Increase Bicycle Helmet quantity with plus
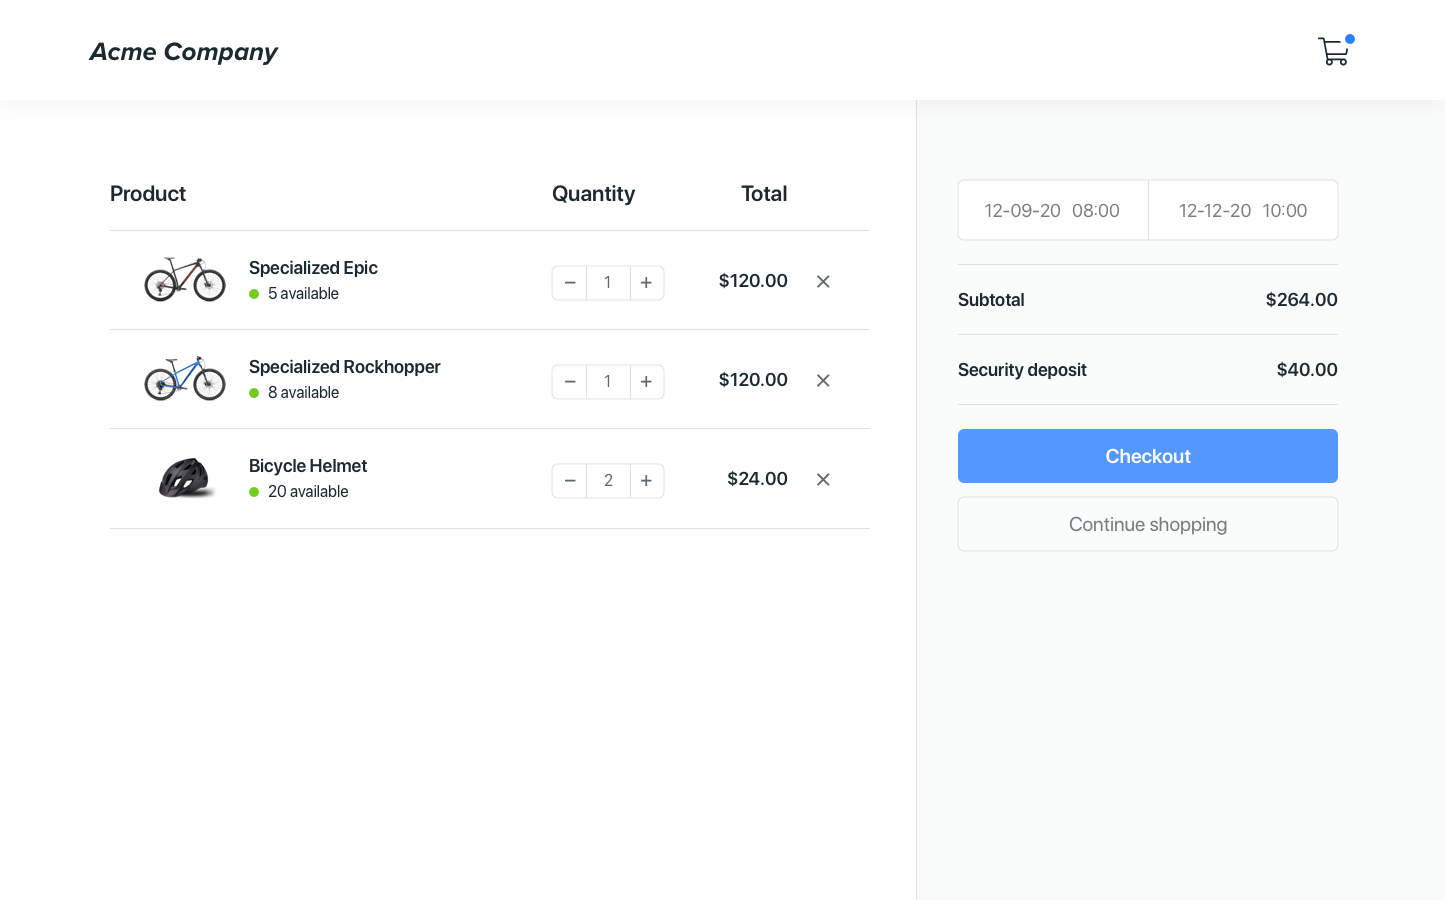 click(x=647, y=481)
